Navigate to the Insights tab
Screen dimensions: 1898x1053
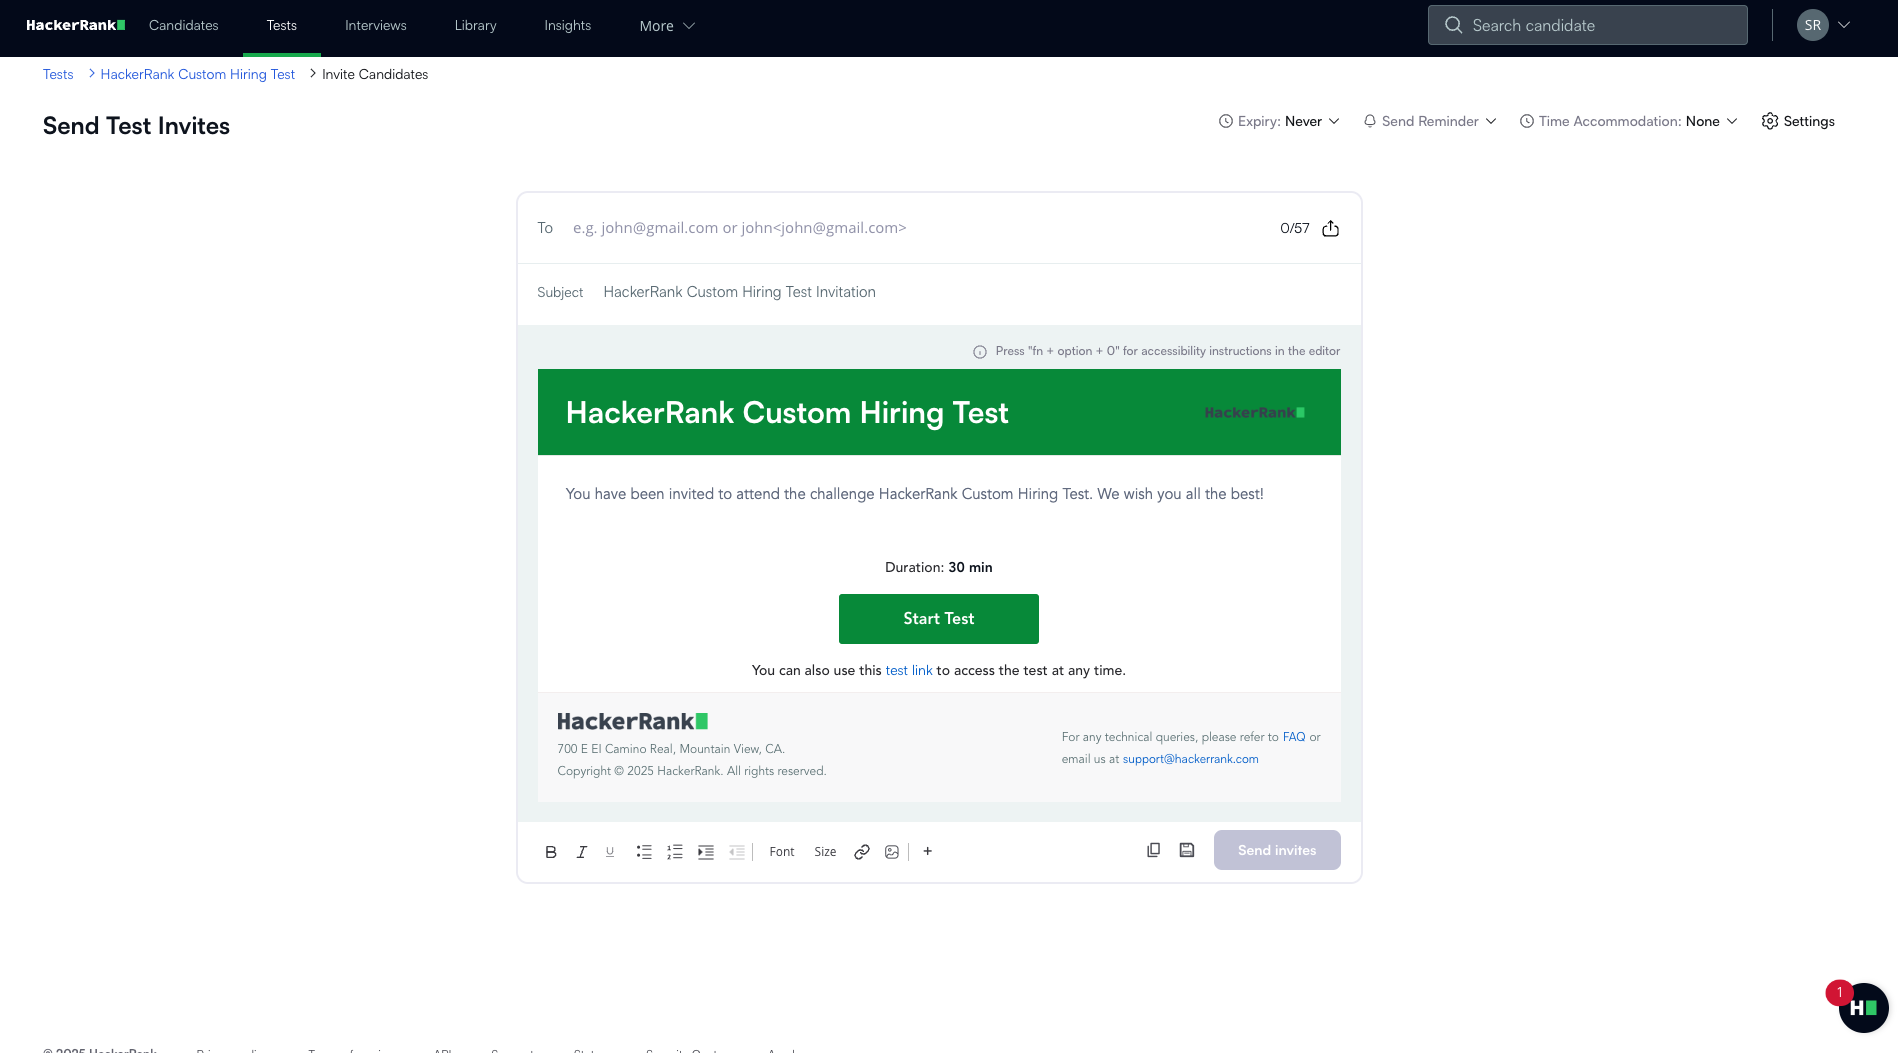click(x=568, y=25)
